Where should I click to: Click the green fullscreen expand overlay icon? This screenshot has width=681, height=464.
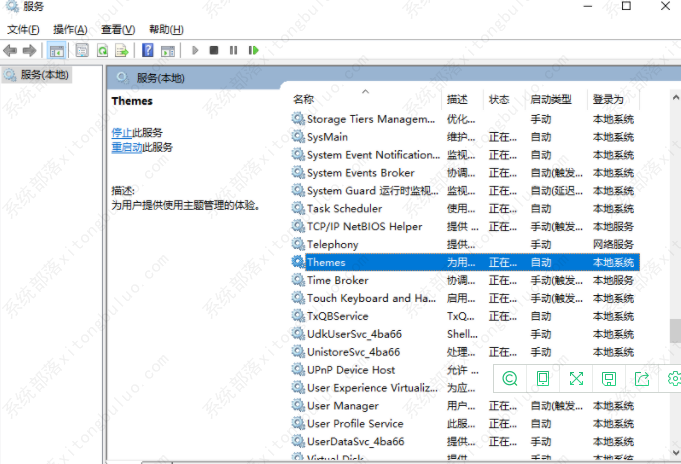(576, 378)
